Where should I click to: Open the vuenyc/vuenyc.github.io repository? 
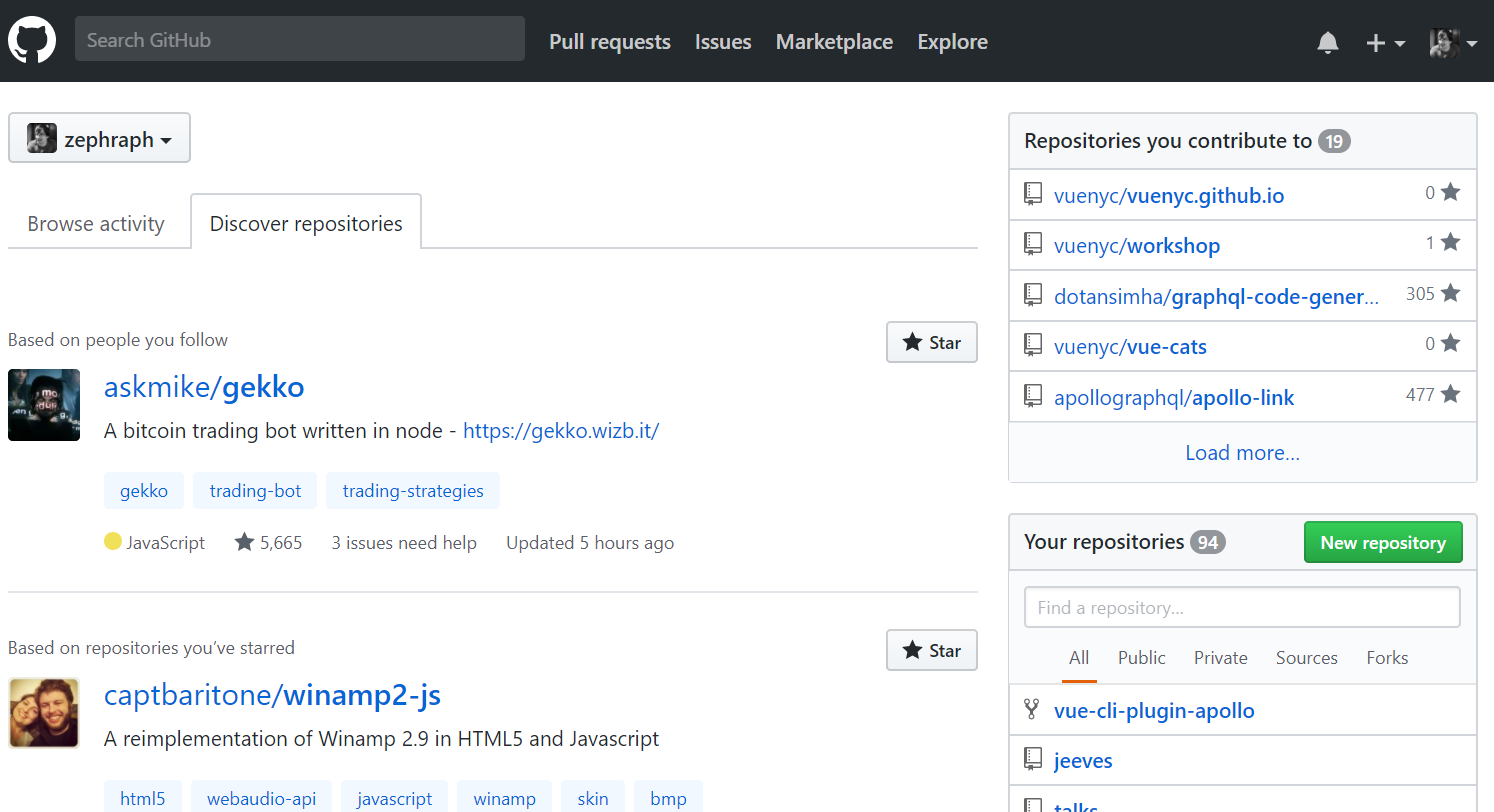tap(1169, 195)
